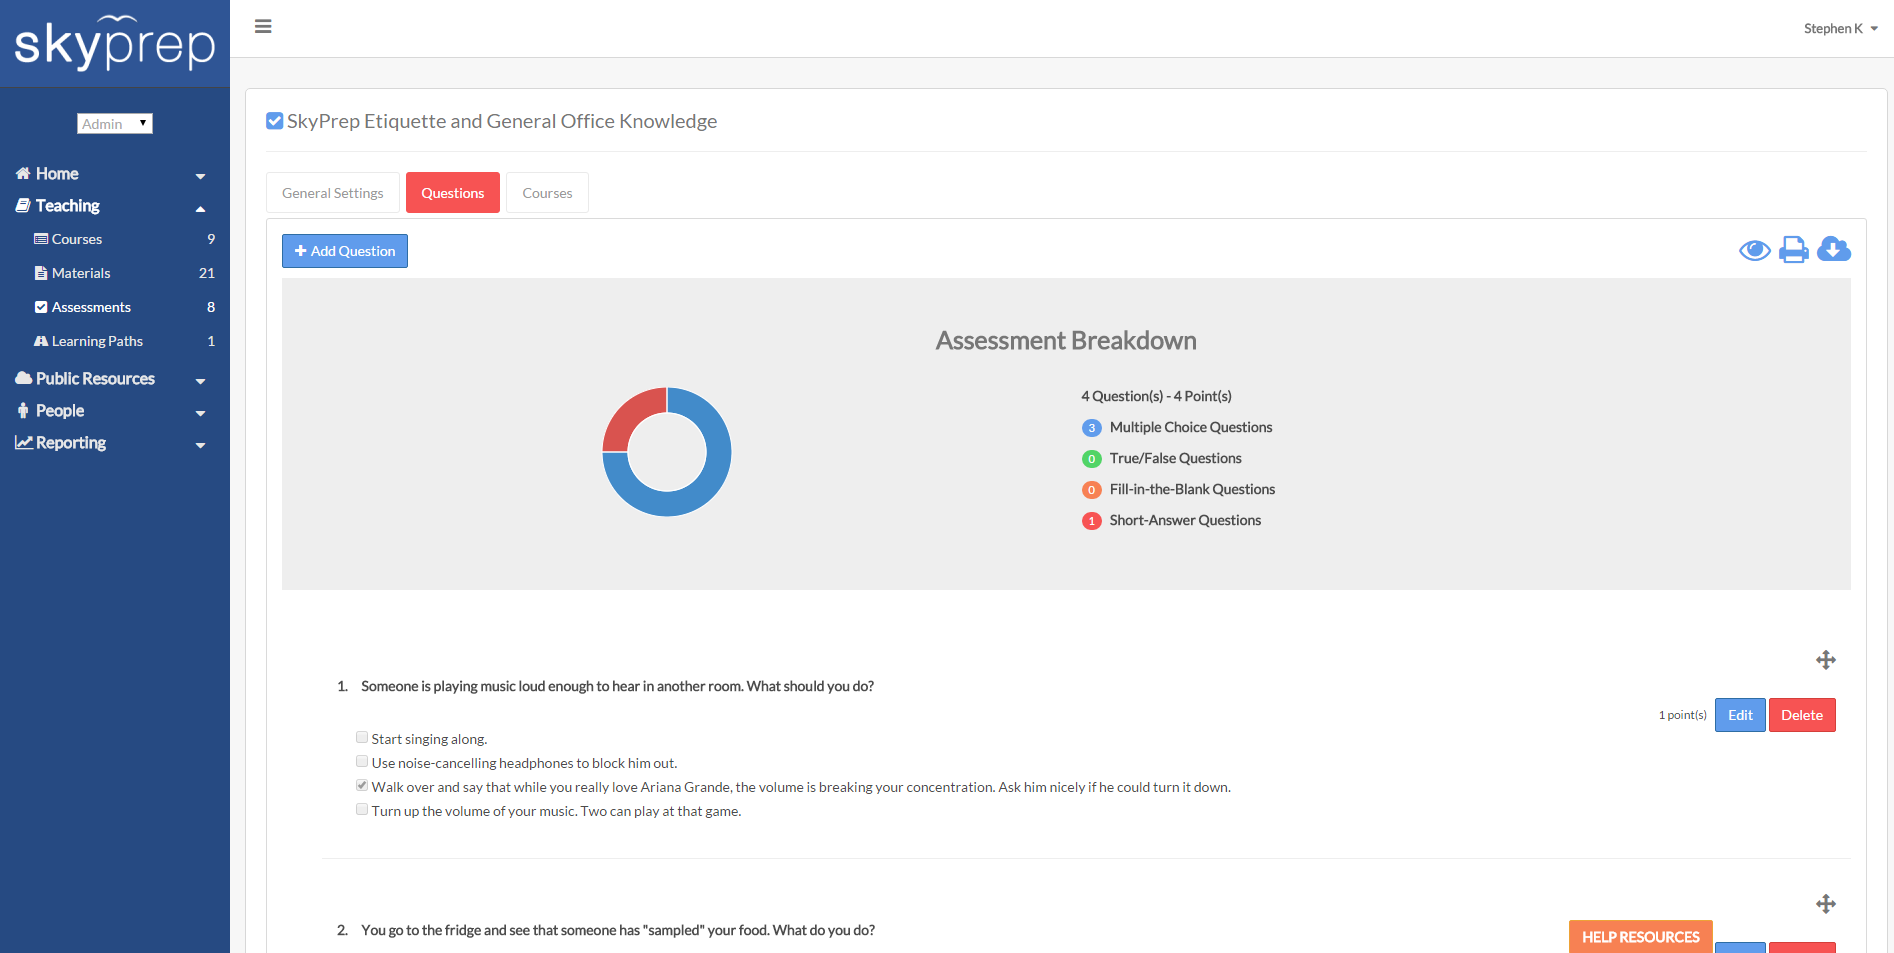
Task: Switch to the Courses tab
Action: point(547,193)
